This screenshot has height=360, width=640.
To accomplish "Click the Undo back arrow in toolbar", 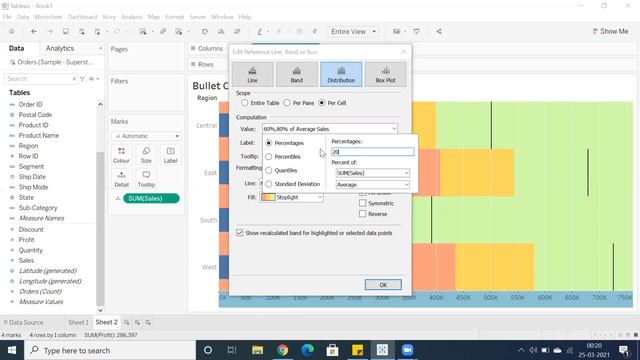I will (34, 31).
